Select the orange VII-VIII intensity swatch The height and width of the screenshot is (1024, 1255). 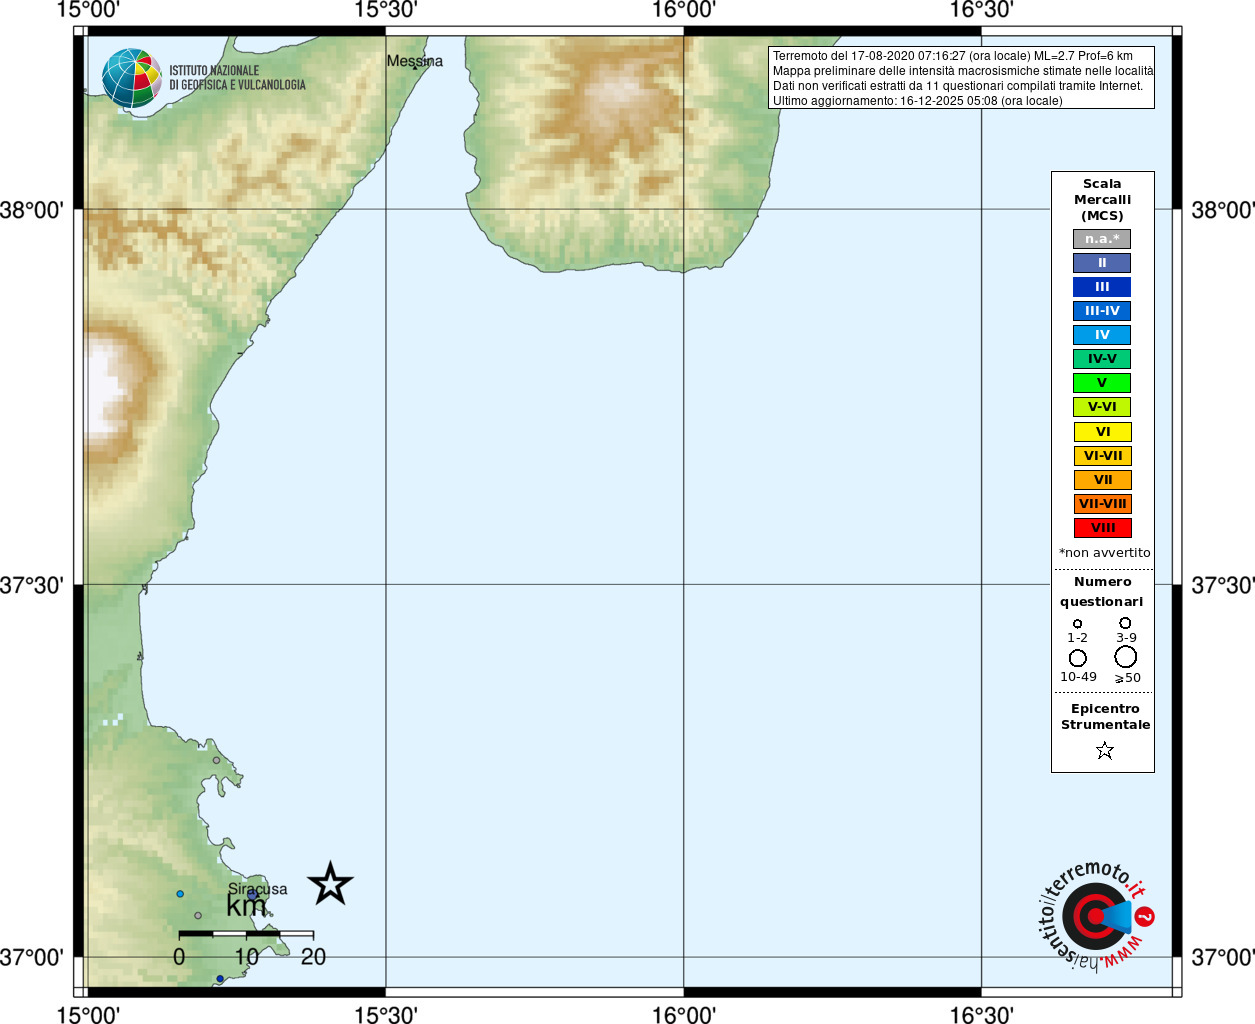point(1102,504)
